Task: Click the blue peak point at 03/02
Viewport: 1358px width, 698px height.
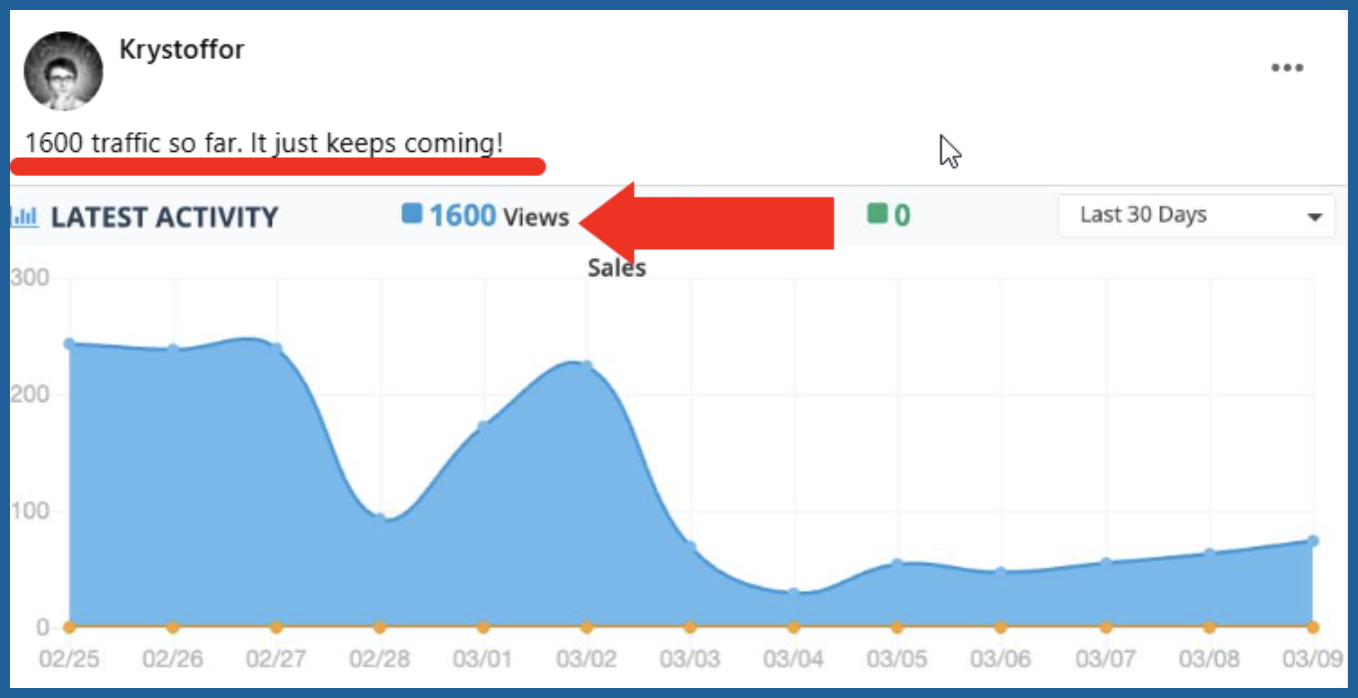Action: click(x=587, y=366)
